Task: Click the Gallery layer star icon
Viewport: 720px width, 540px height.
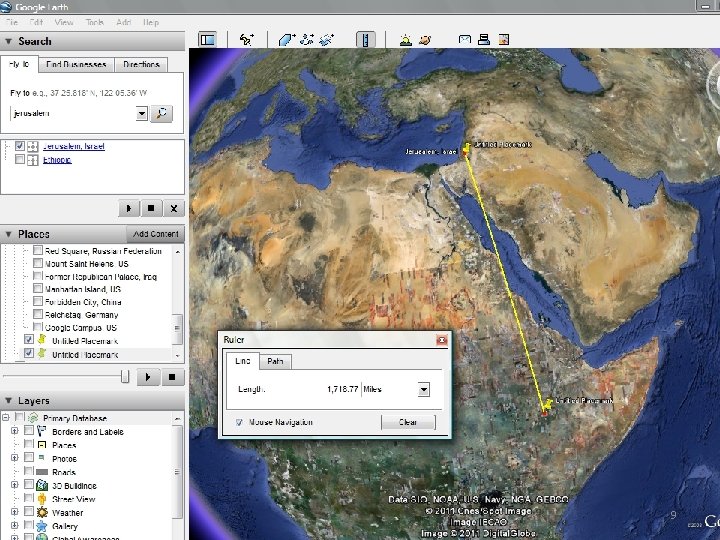Action: [x=42, y=526]
